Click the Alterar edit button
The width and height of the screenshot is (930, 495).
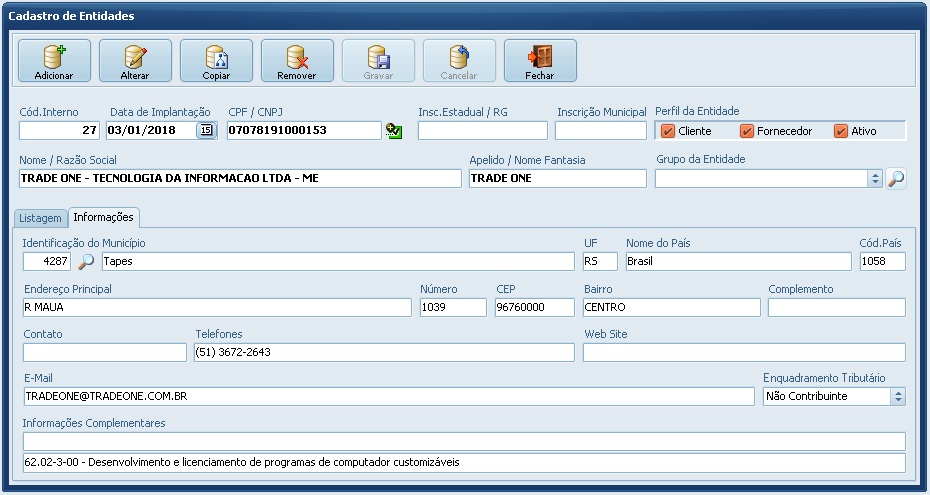[135, 60]
